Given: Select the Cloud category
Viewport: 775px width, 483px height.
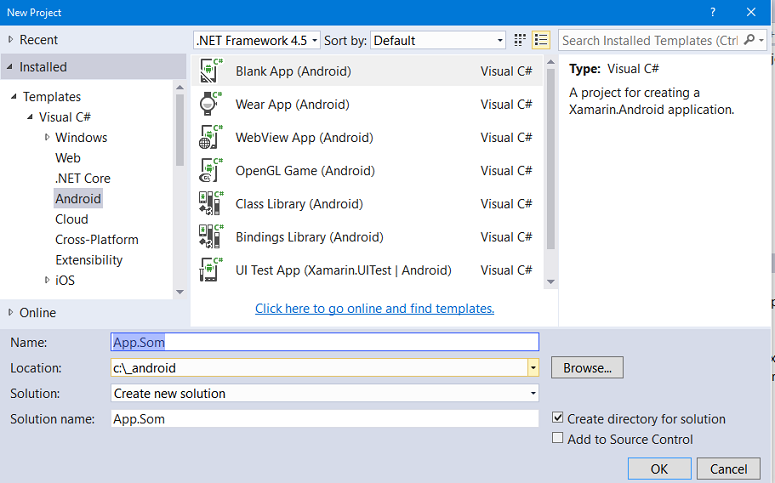Looking at the screenshot, I should pos(72,219).
